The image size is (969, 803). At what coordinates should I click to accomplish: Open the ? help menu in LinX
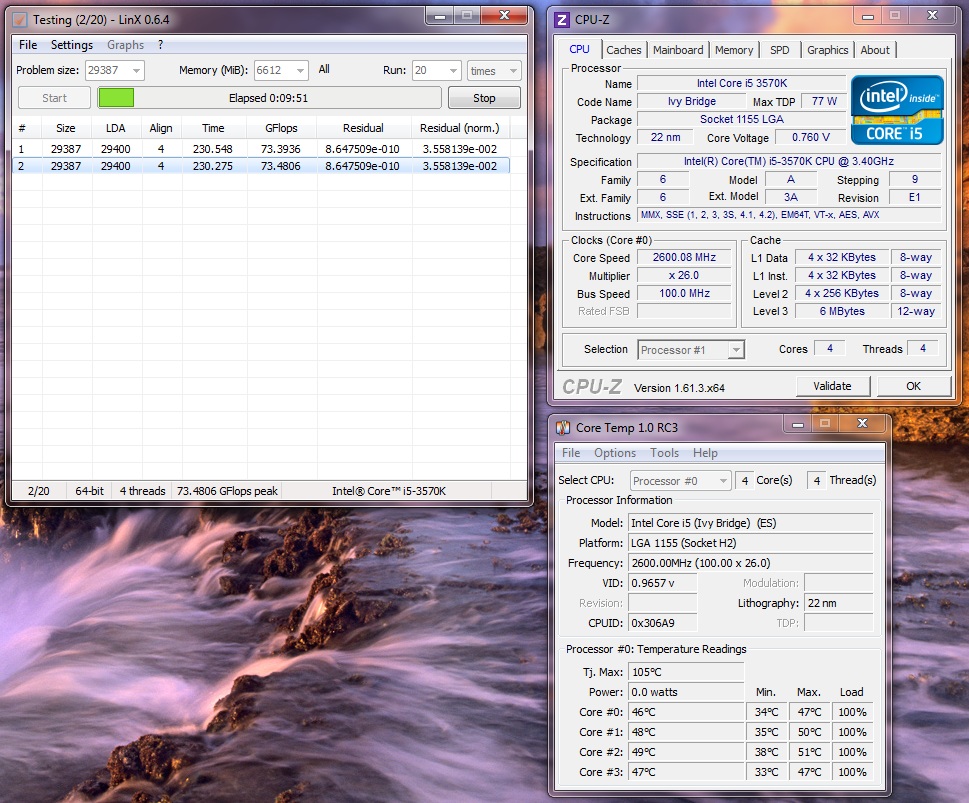160,45
